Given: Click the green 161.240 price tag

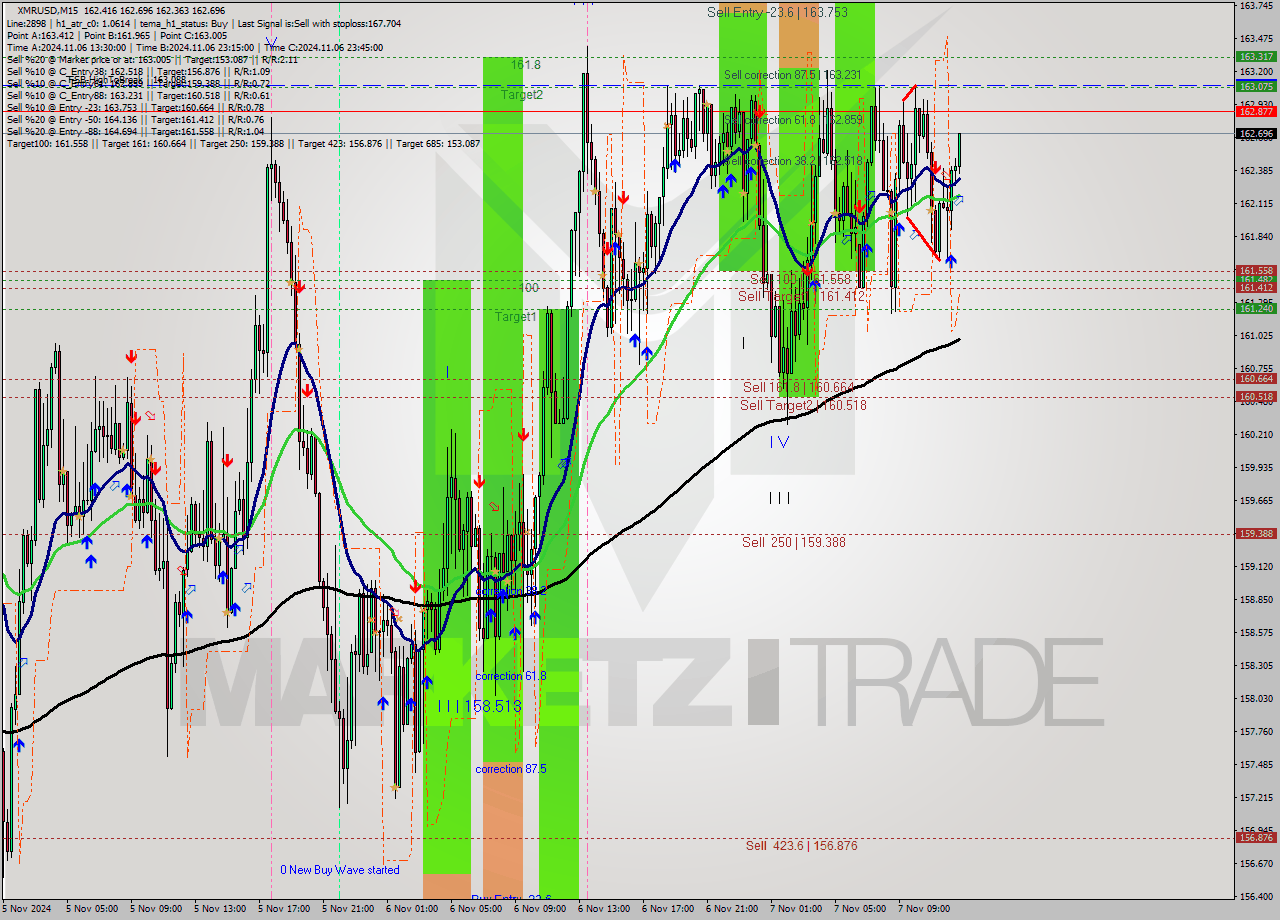Looking at the screenshot, I should 1256,308.
